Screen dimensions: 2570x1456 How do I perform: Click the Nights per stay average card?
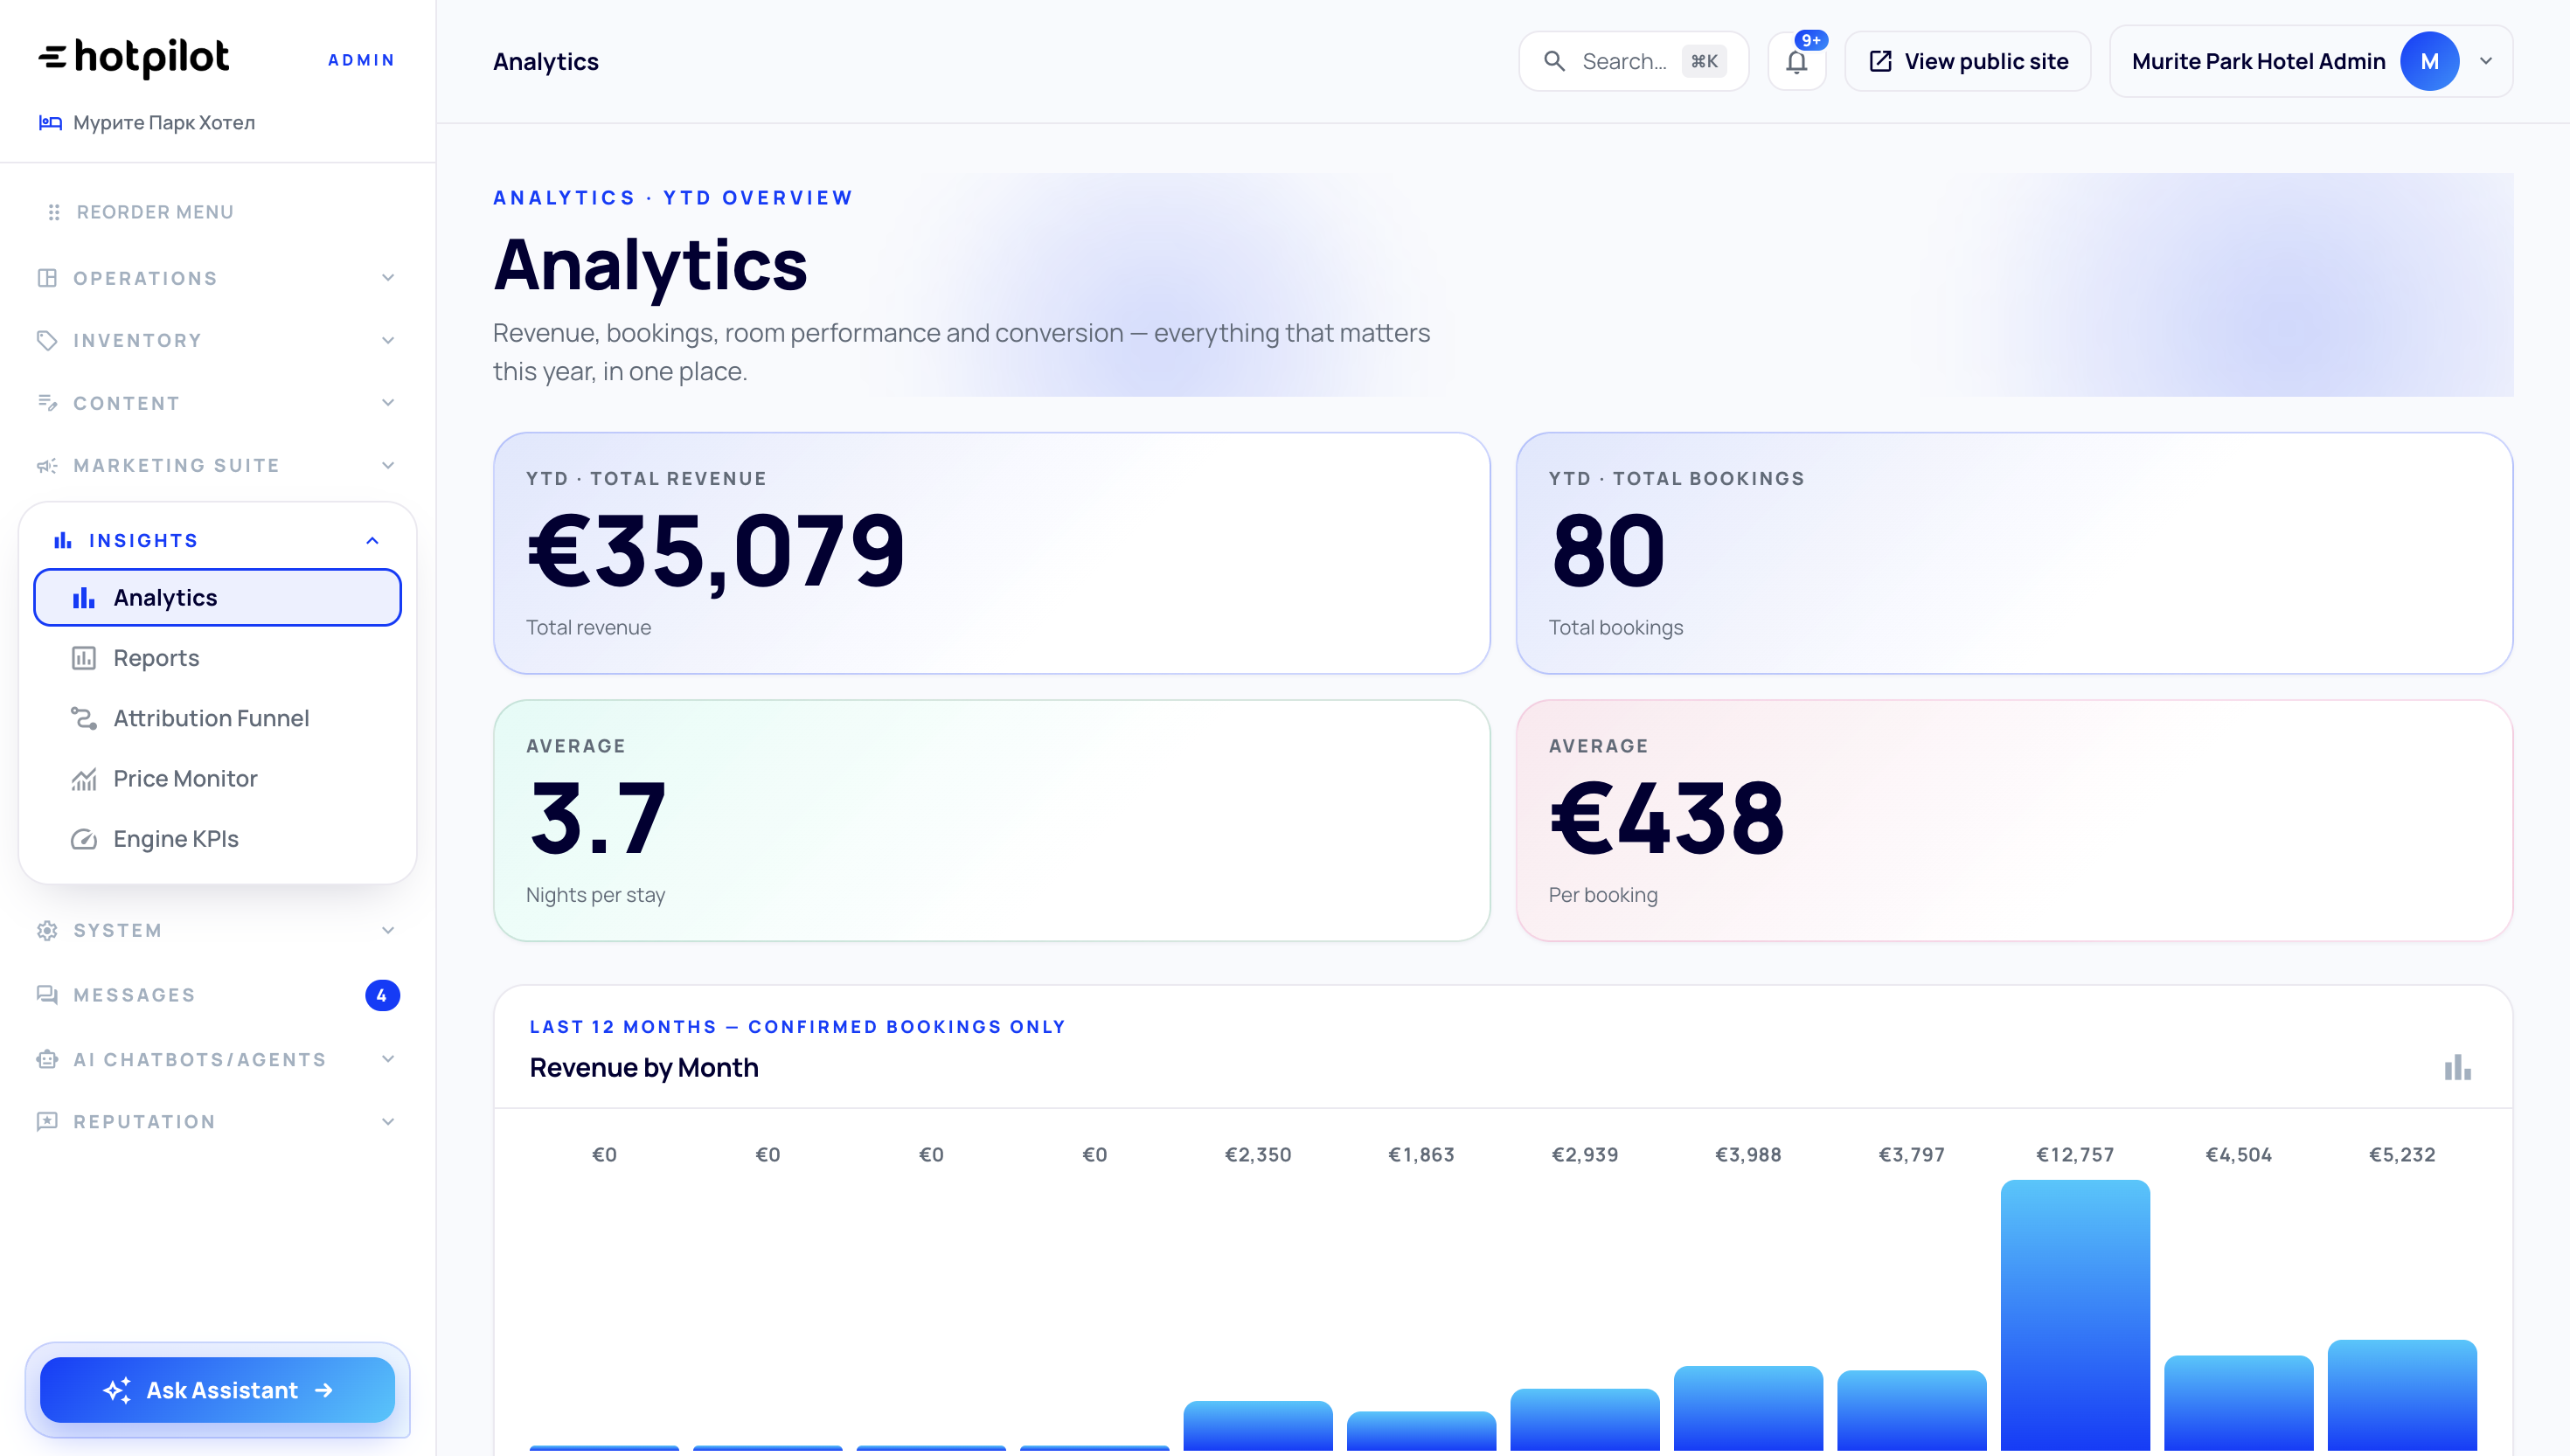click(992, 821)
